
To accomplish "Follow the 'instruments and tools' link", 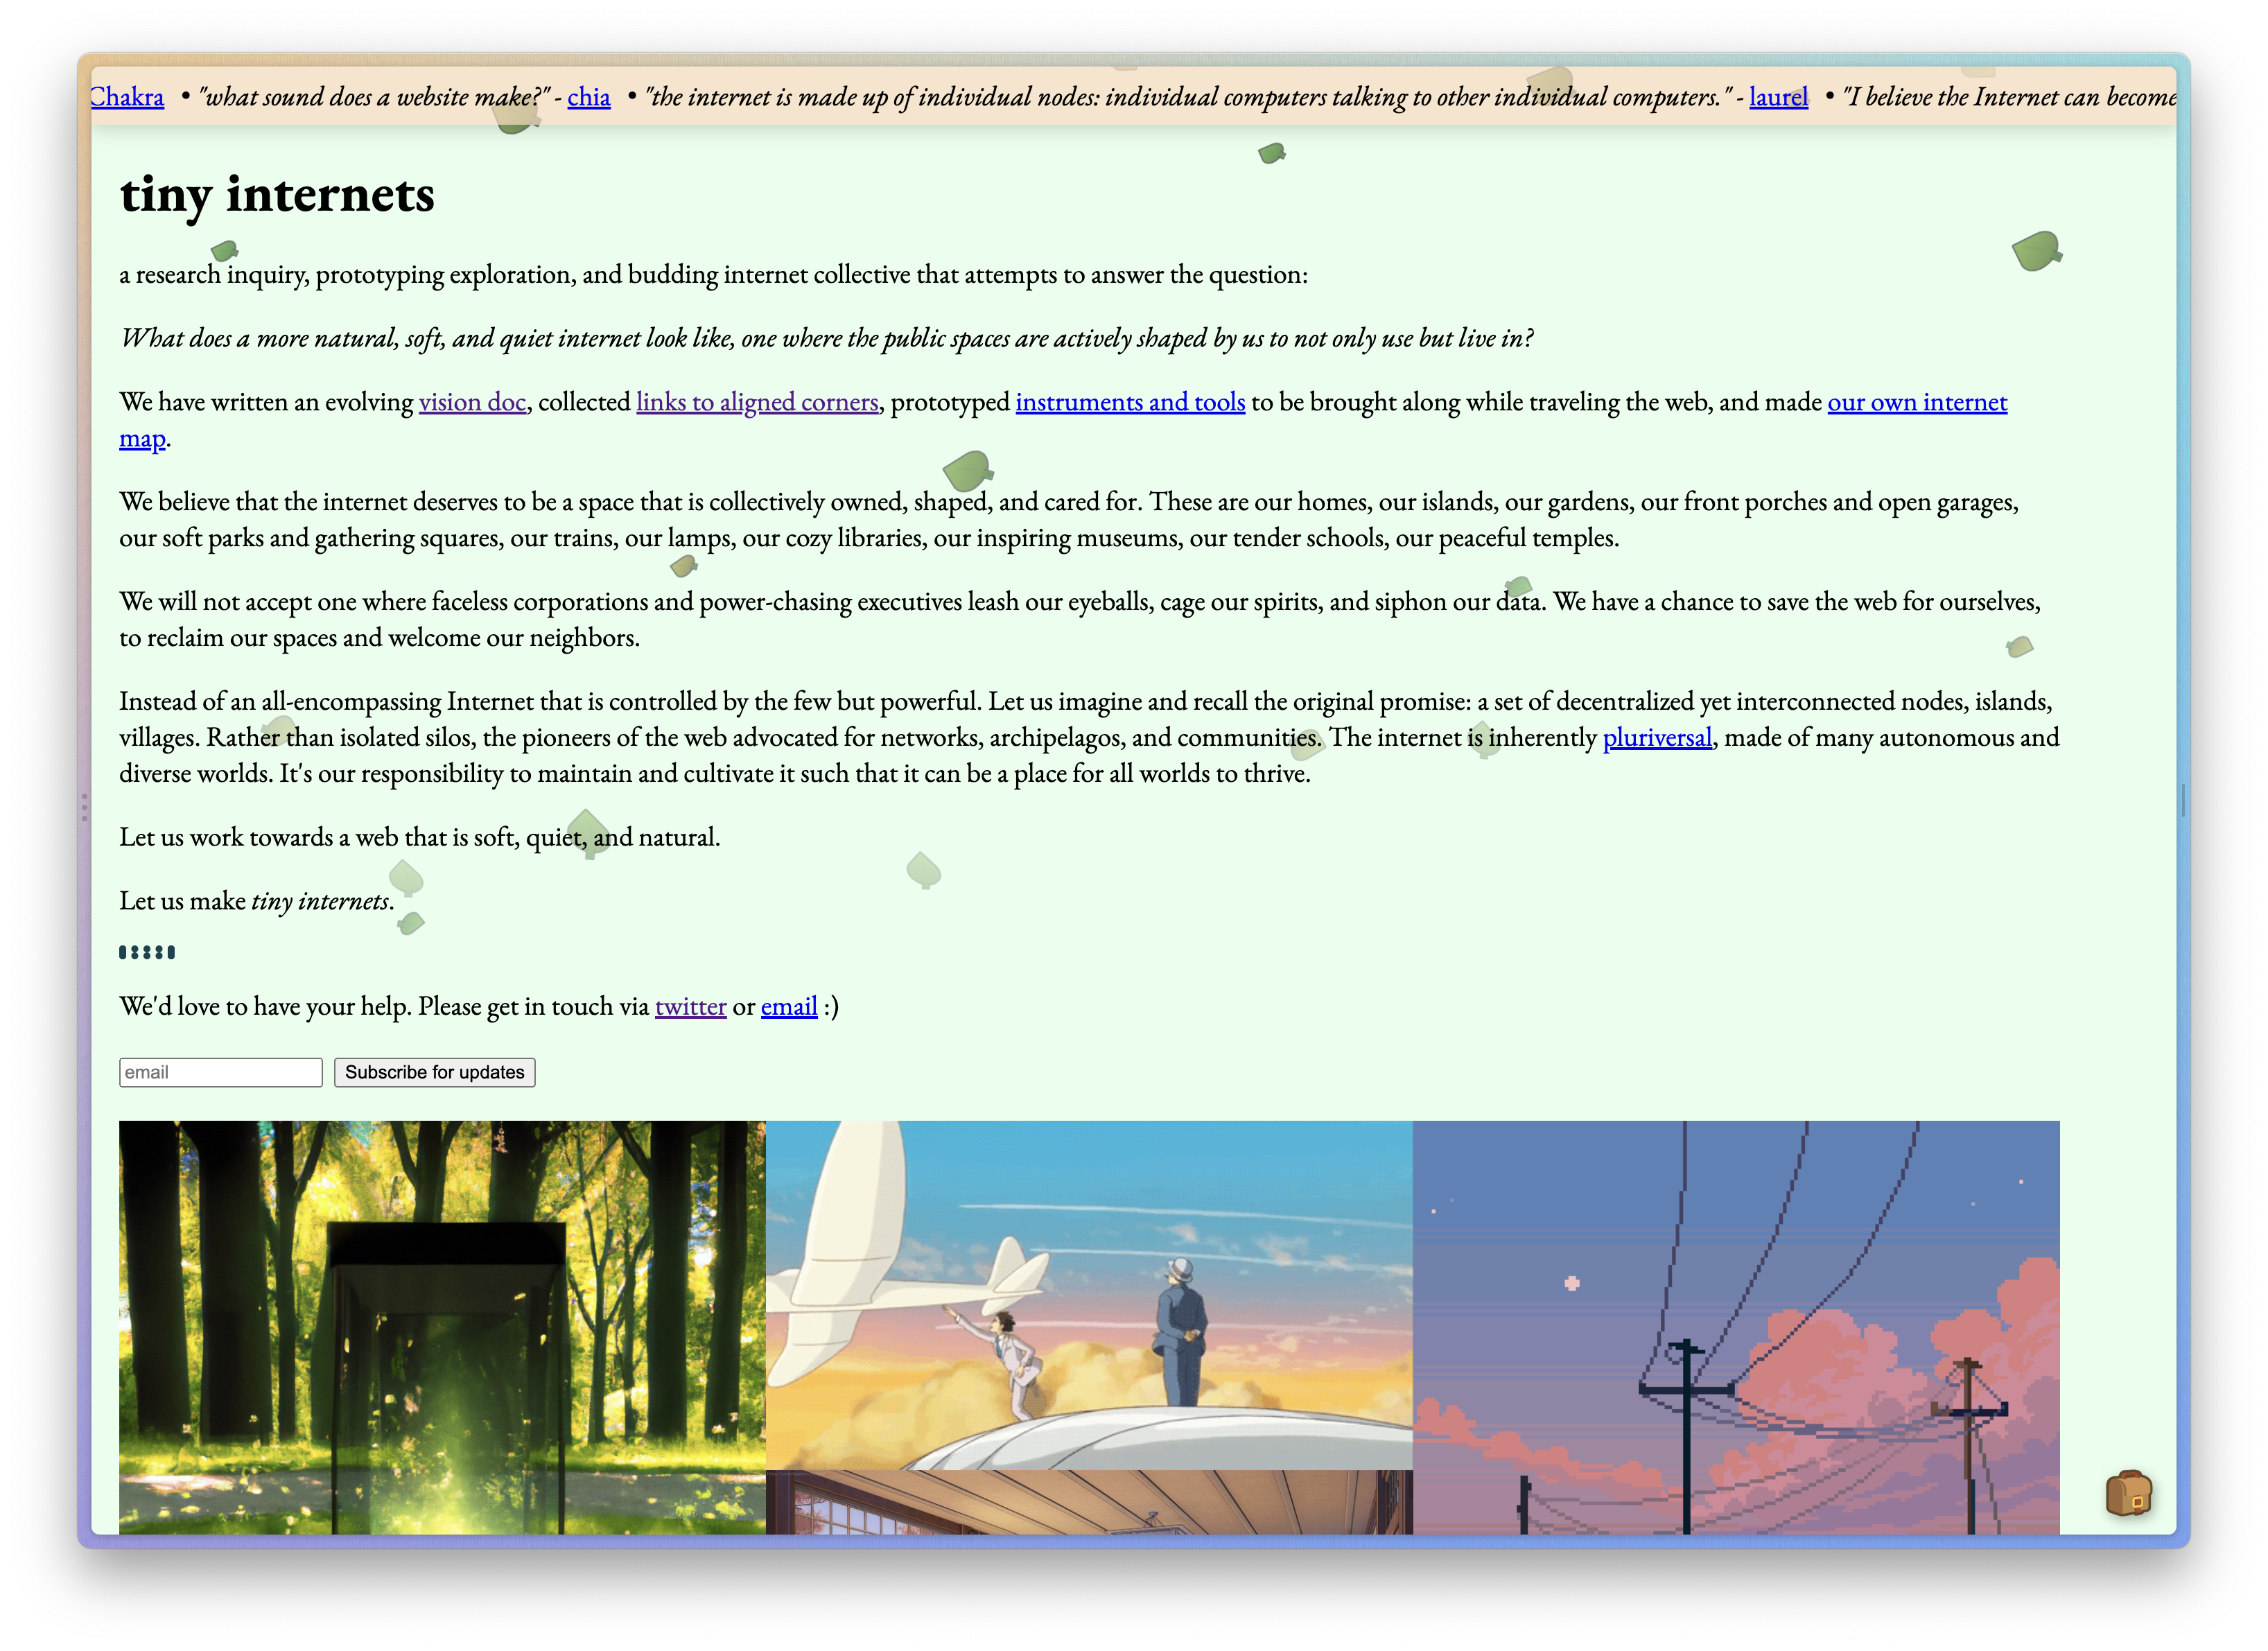I will (x=1130, y=402).
